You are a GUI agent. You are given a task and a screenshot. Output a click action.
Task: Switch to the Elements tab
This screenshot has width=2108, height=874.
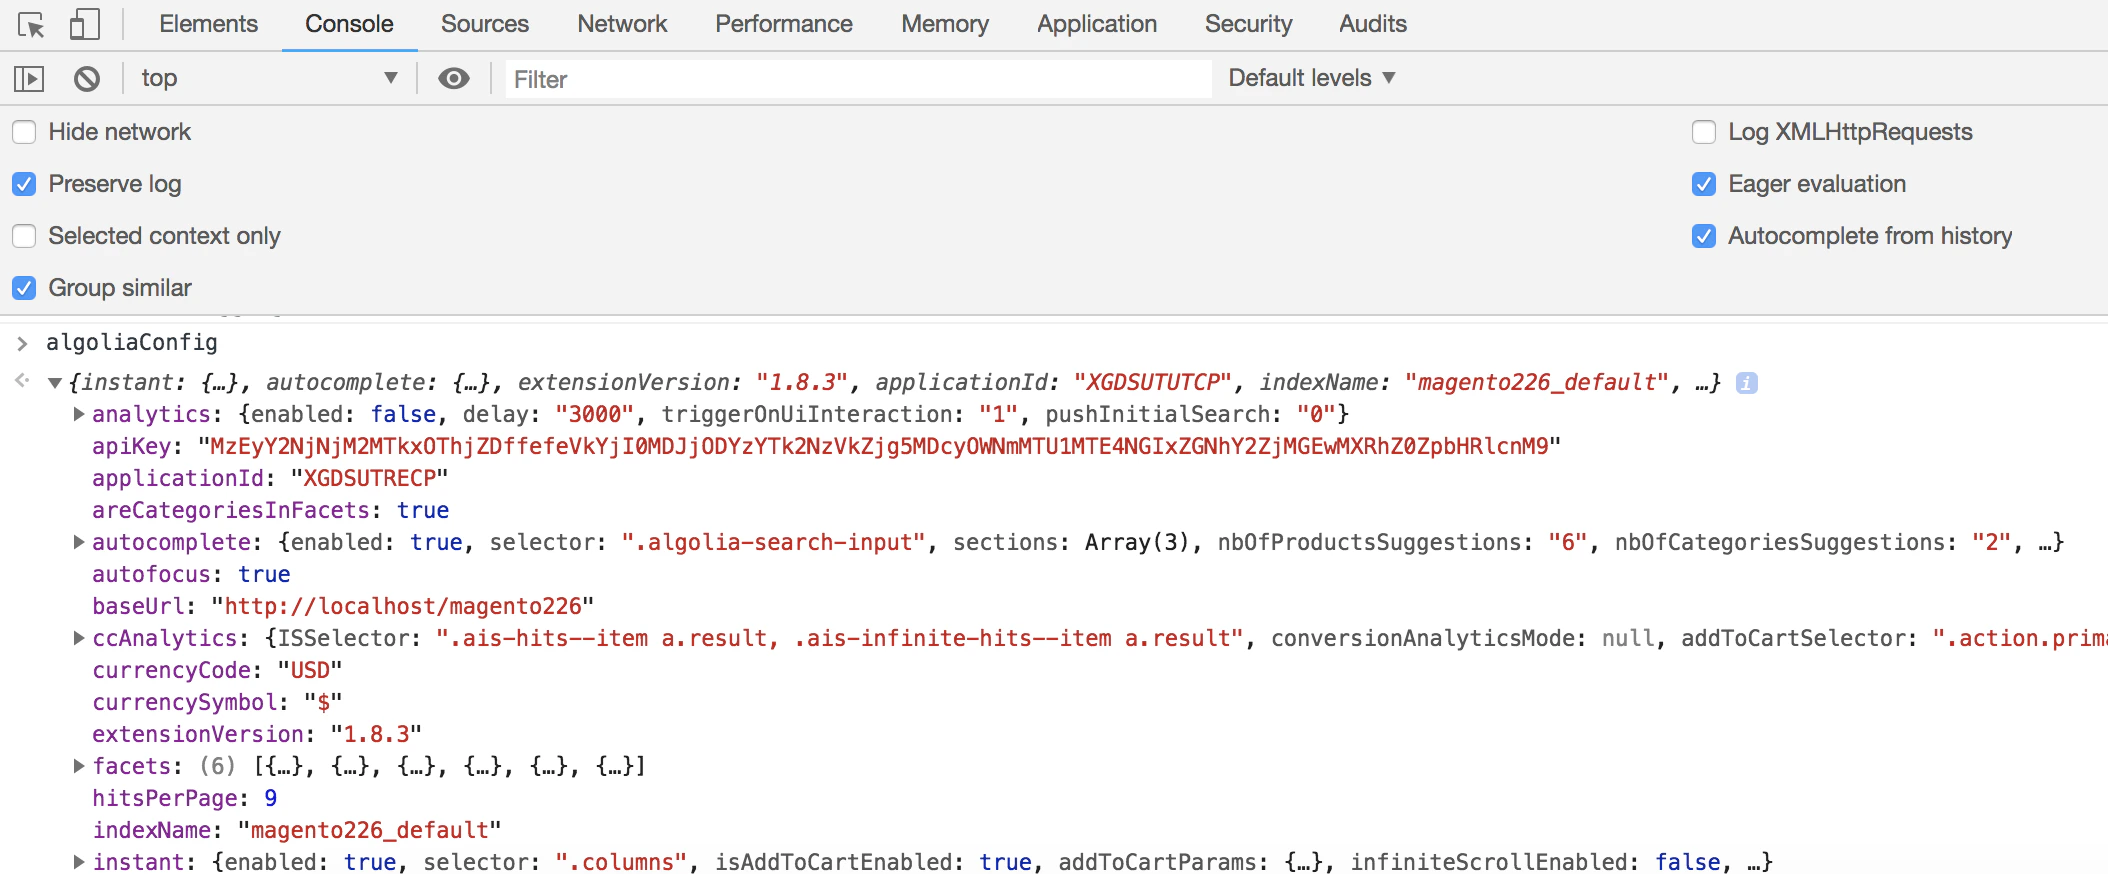[x=208, y=24]
